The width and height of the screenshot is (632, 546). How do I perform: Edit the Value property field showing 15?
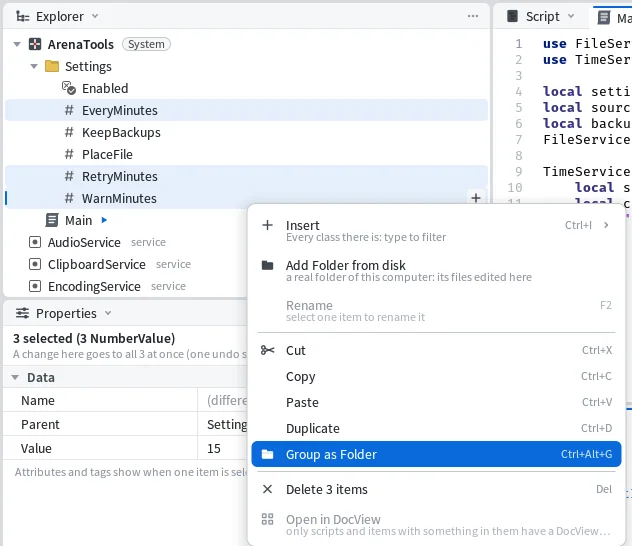(222, 448)
